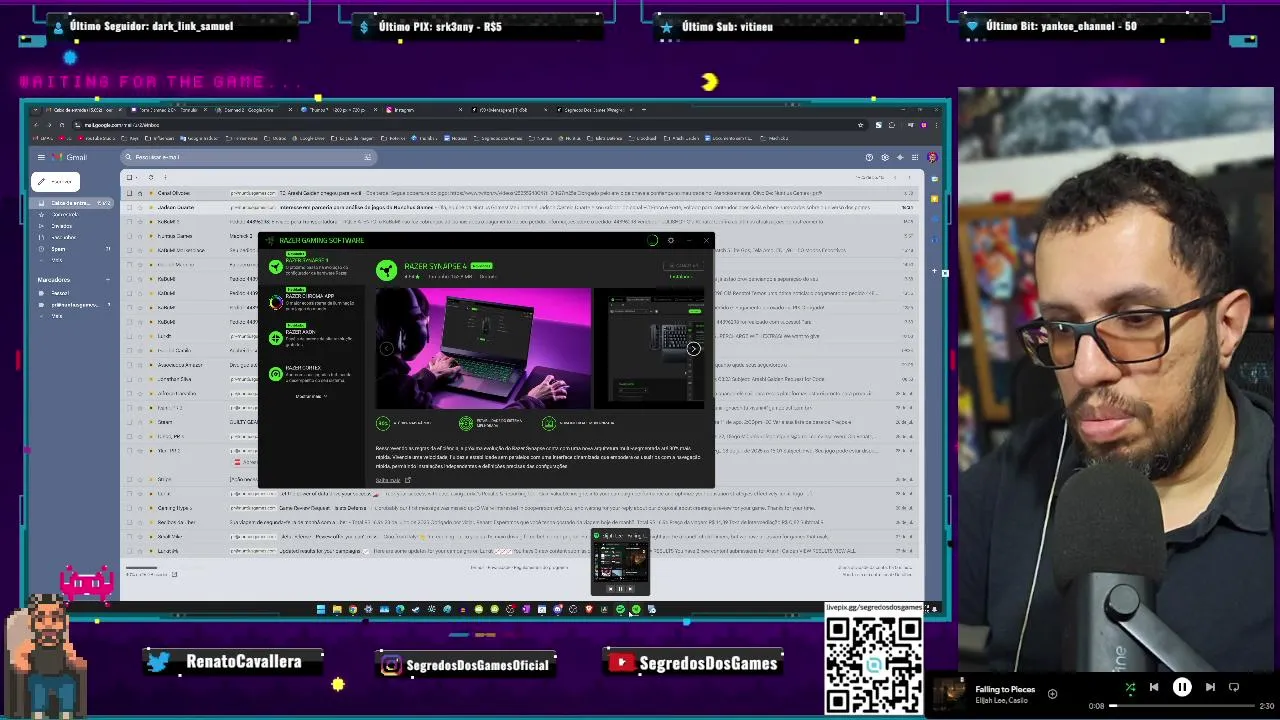Open Gmail settings gear icon

[885, 157]
